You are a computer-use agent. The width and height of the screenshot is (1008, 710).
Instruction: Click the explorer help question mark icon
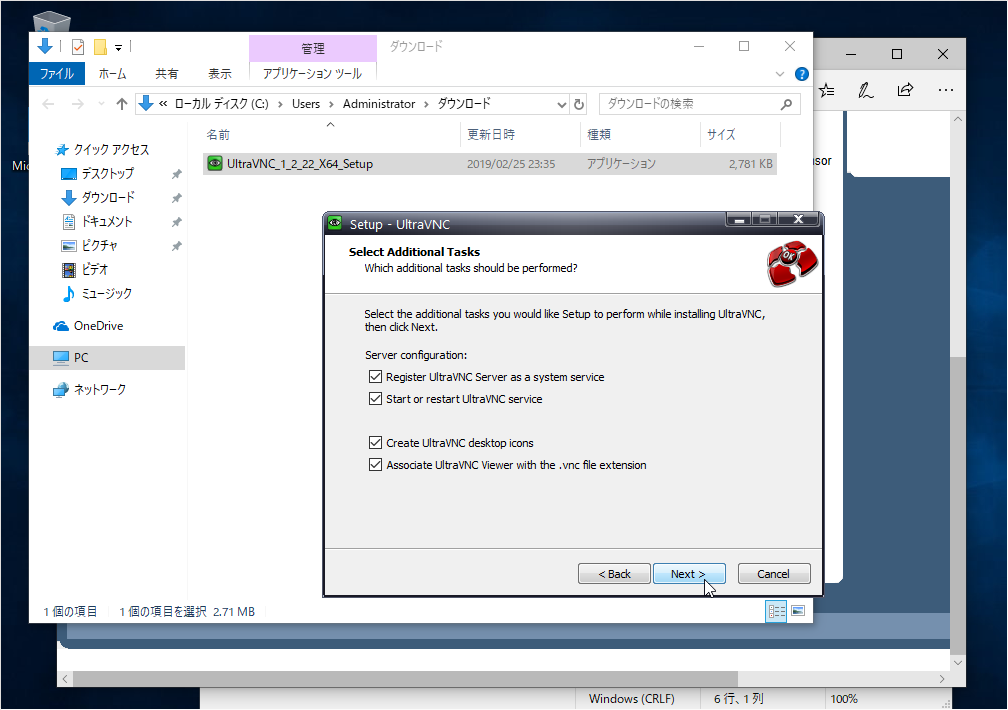pyautogui.click(x=801, y=74)
